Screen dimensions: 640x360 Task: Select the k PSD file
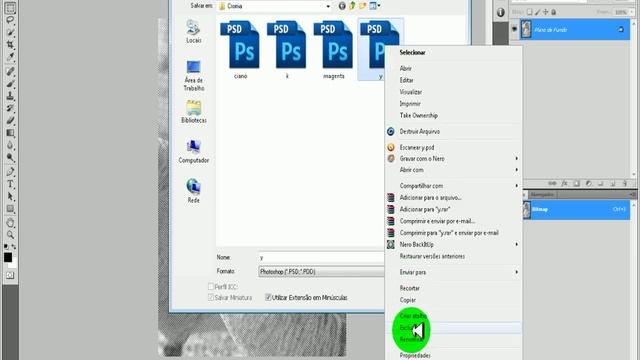(287, 49)
